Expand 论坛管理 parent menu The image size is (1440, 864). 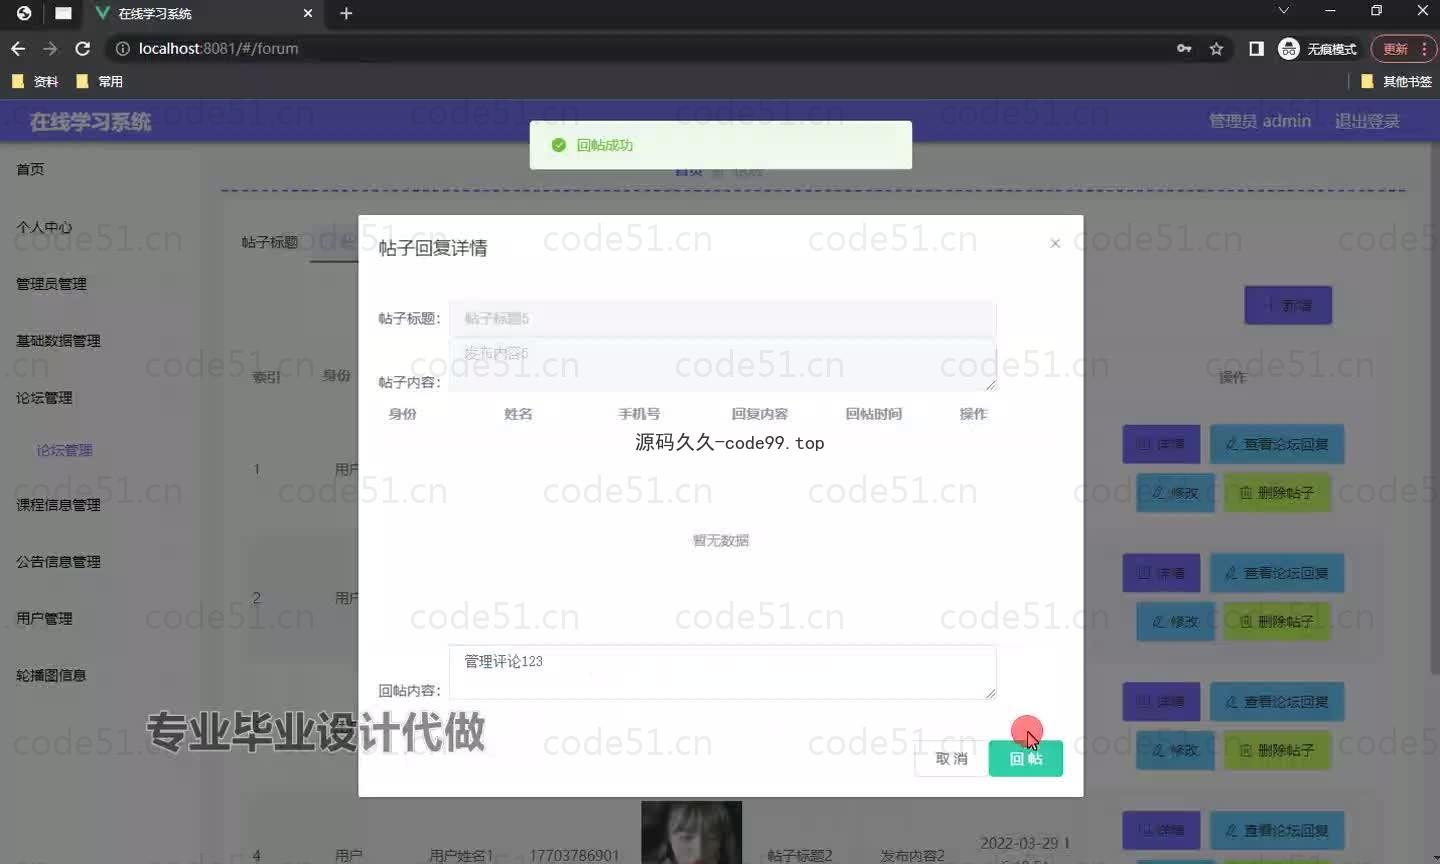pyautogui.click(x=44, y=398)
